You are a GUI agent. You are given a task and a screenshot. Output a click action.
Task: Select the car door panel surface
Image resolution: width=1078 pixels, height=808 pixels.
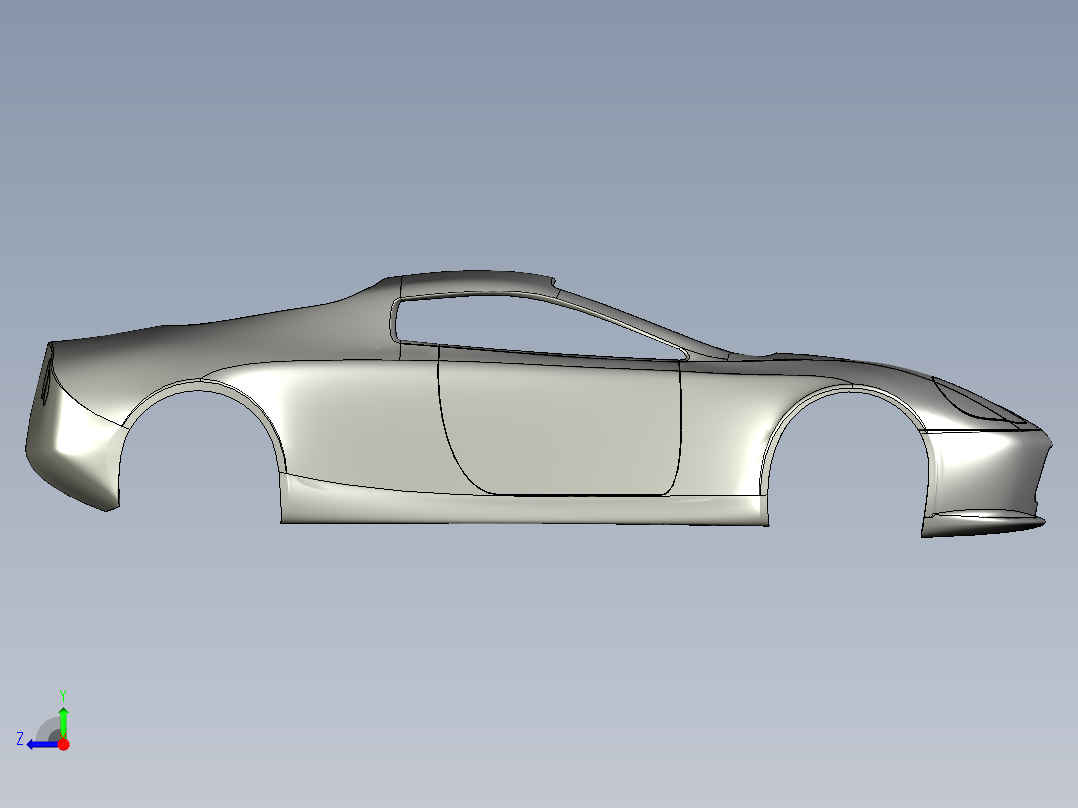pos(560,425)
